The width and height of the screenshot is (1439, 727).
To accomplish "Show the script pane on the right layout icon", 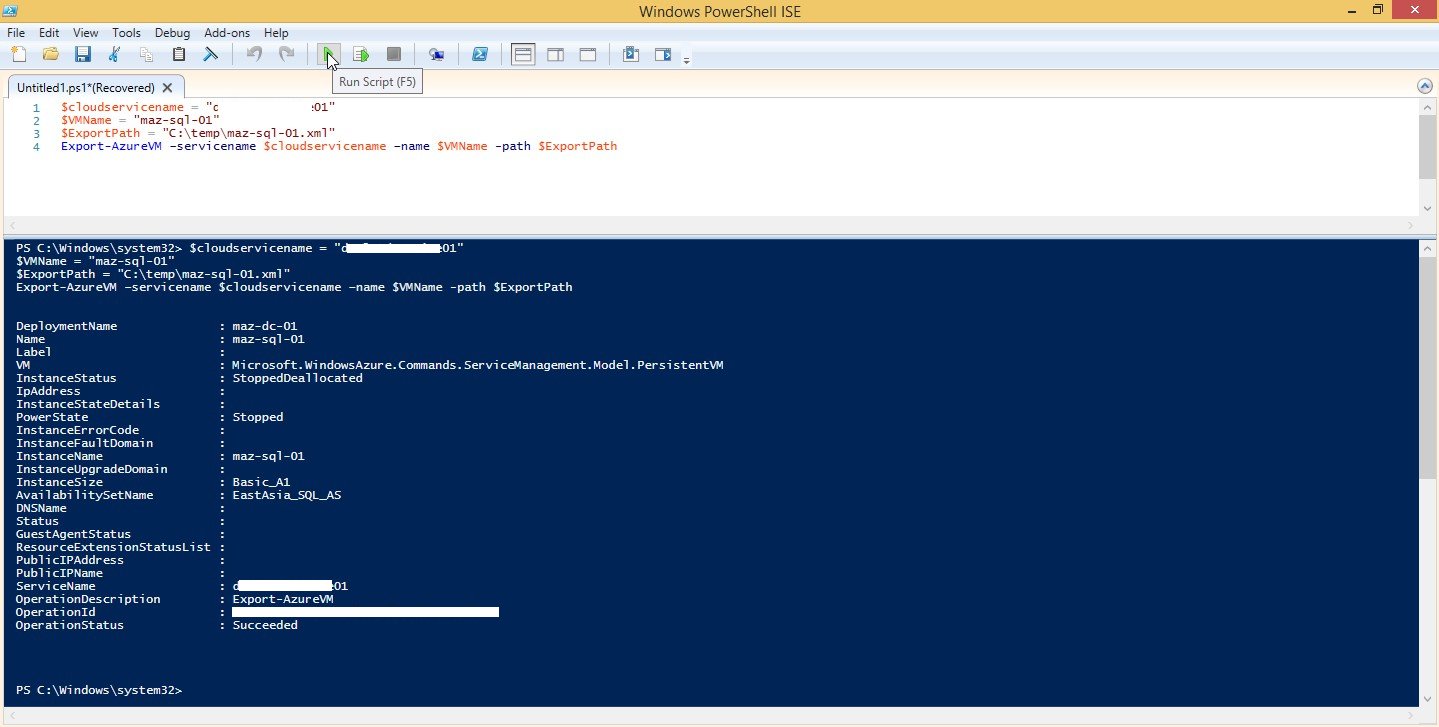I will [555, 54].
